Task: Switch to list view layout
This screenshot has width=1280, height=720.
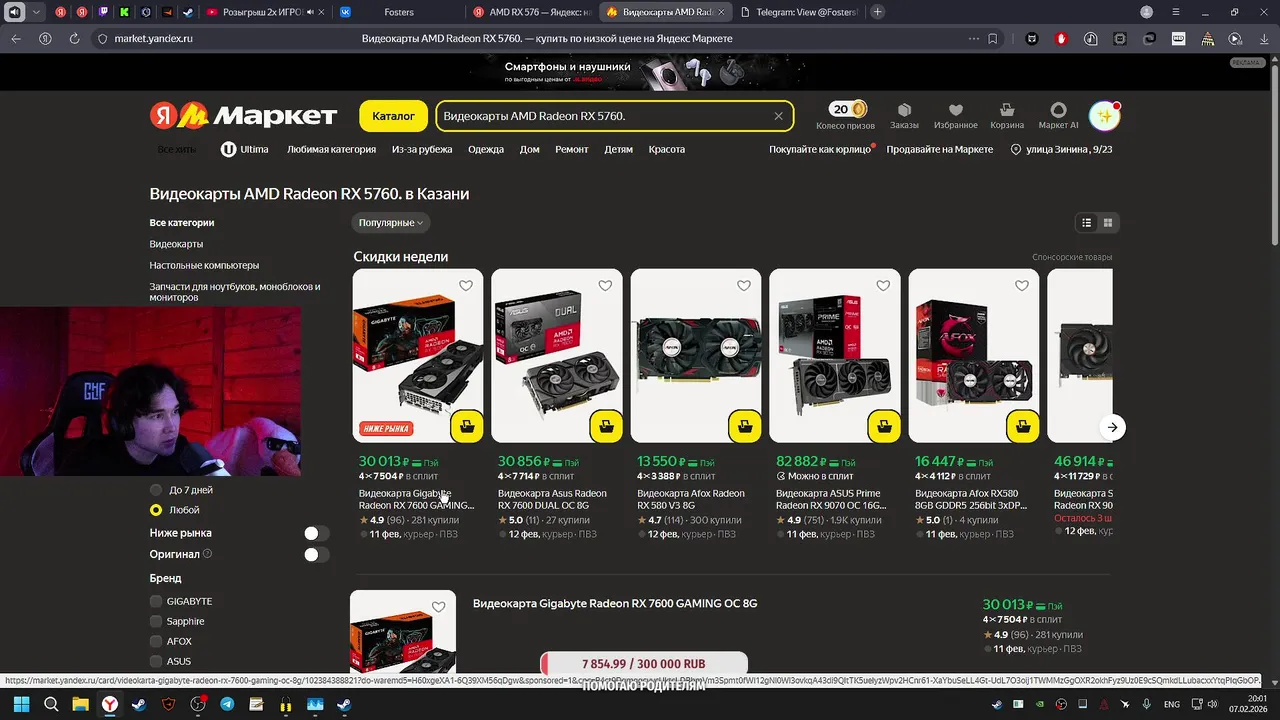Action: 1087,223
